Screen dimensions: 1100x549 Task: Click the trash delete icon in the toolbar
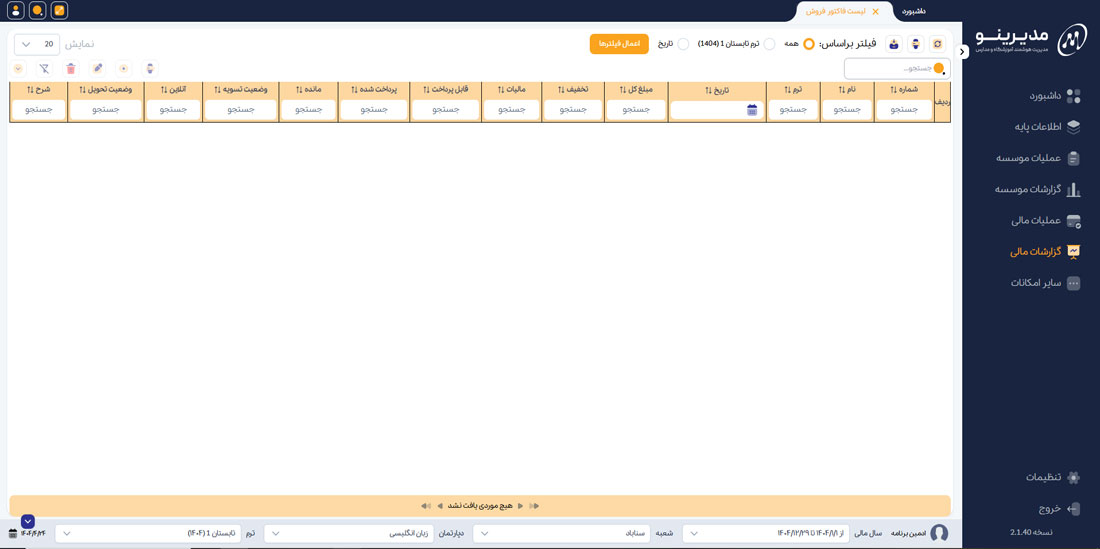[71, 69]
